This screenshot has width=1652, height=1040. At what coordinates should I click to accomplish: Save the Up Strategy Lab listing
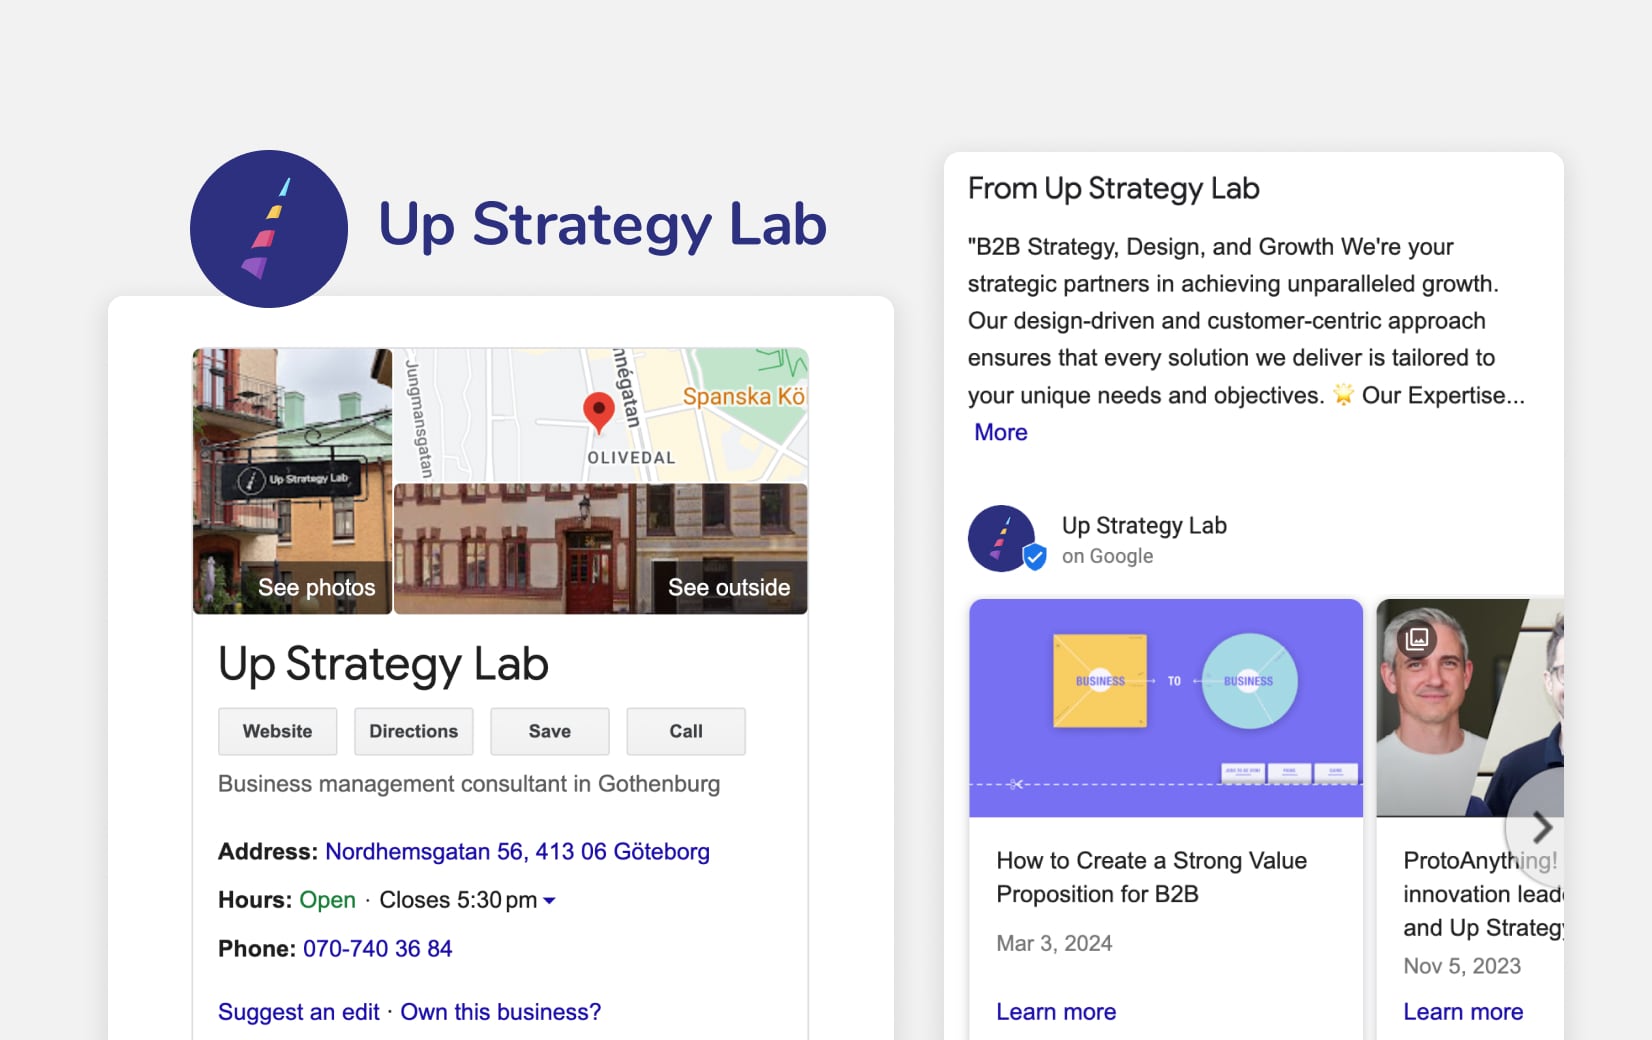550,731
